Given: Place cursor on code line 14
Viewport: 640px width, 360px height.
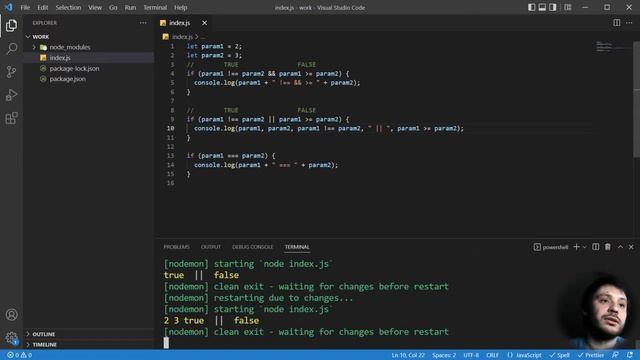Looking at the screenshot, I should (x=266, y=165).
